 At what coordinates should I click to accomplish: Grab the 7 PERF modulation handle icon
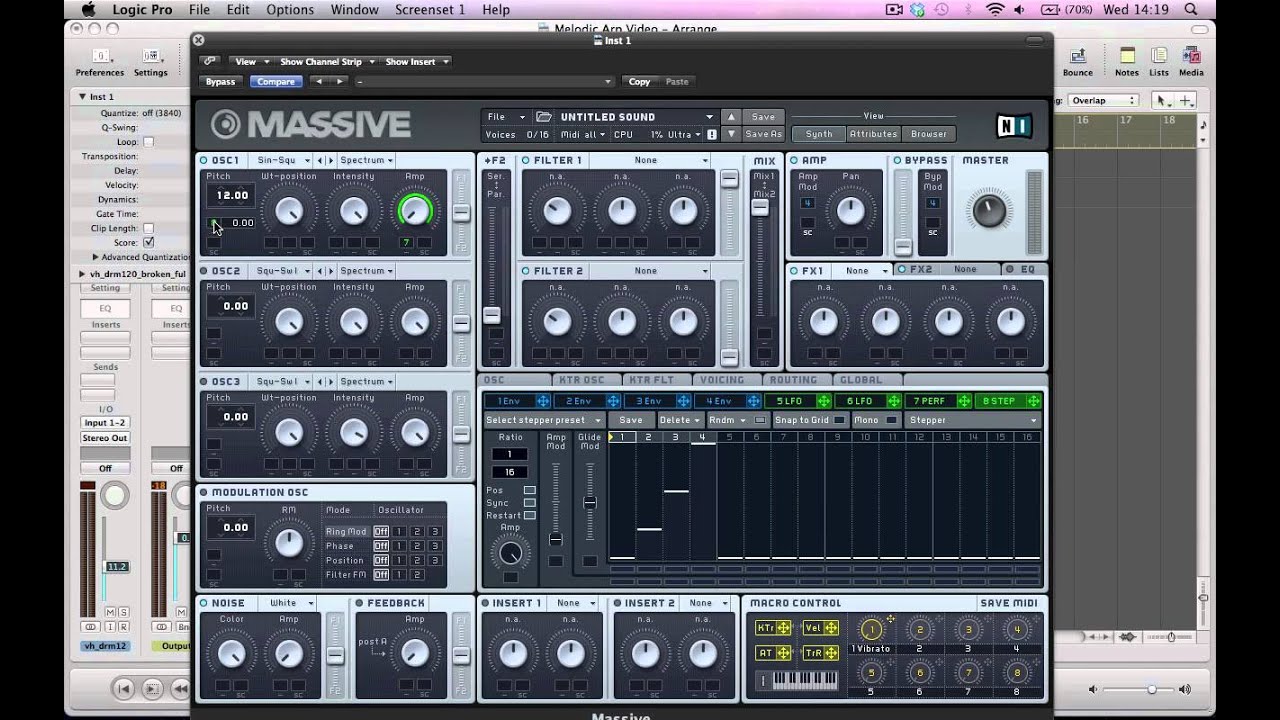[964, 401]
